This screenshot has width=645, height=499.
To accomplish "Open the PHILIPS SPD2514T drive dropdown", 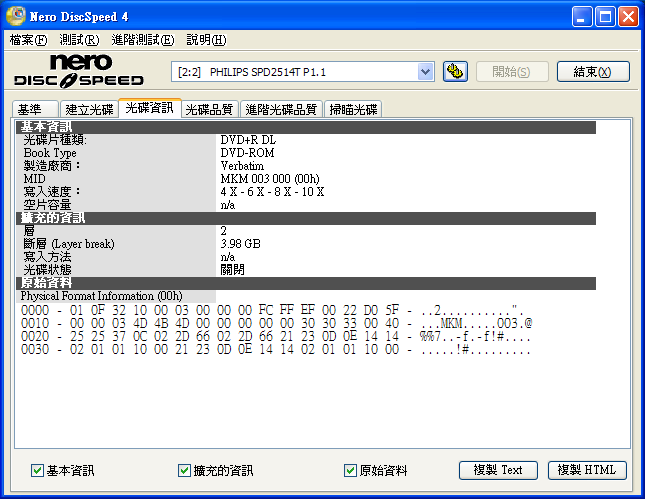I will click(425, 72).
